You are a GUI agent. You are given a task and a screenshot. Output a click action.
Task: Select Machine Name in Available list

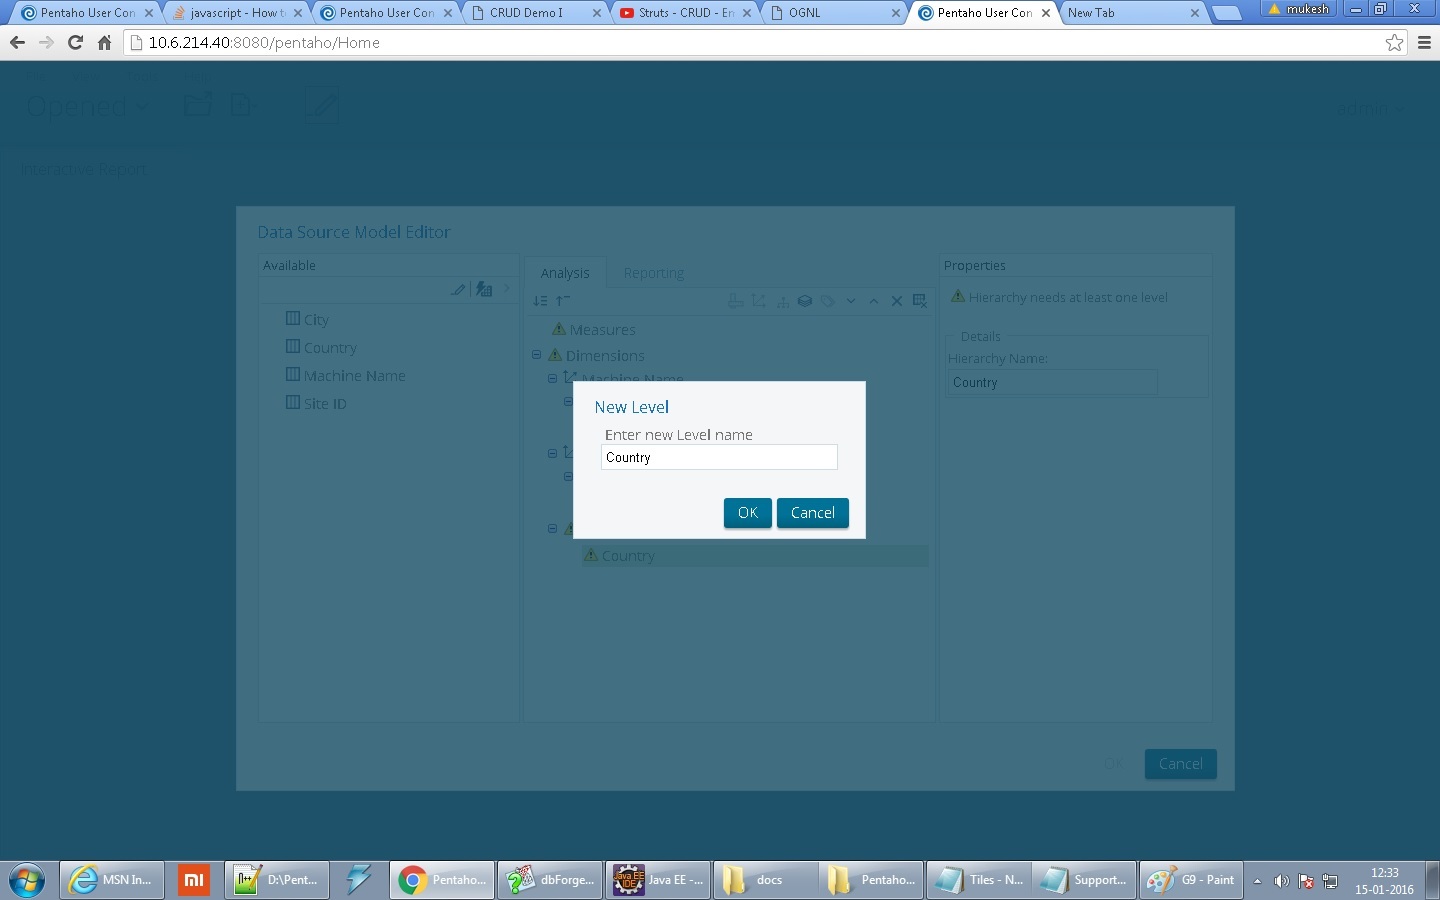tap(354, 376)
